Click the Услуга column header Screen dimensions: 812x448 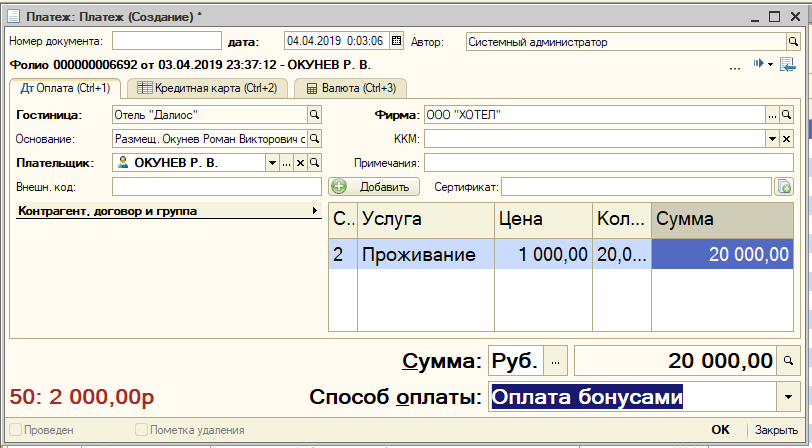click(x=426, y=220)
